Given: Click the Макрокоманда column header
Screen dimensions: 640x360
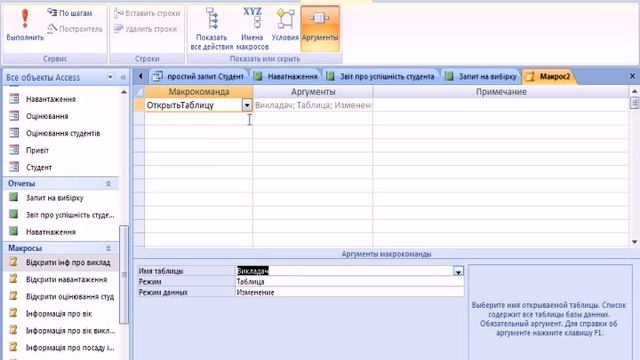Looking at the screenshot, I should pyautogui.click(x=199, y=92).
